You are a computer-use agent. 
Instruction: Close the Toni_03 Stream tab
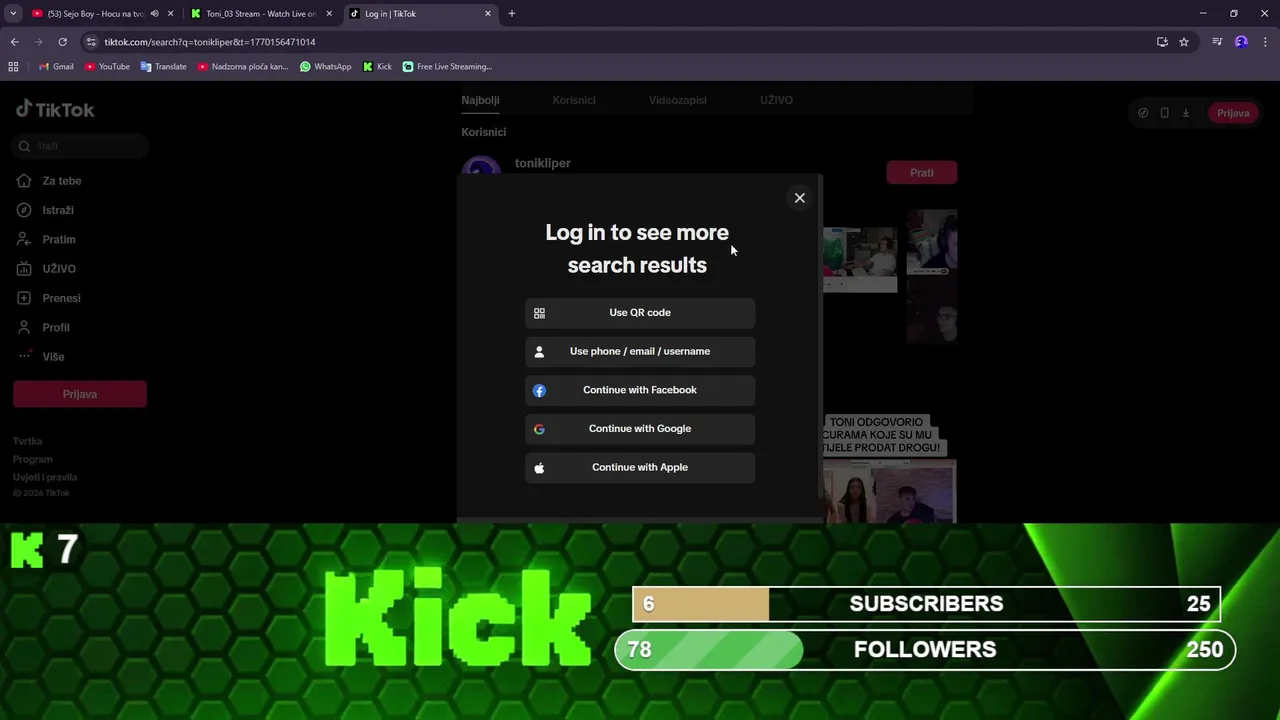pos(329,14)
